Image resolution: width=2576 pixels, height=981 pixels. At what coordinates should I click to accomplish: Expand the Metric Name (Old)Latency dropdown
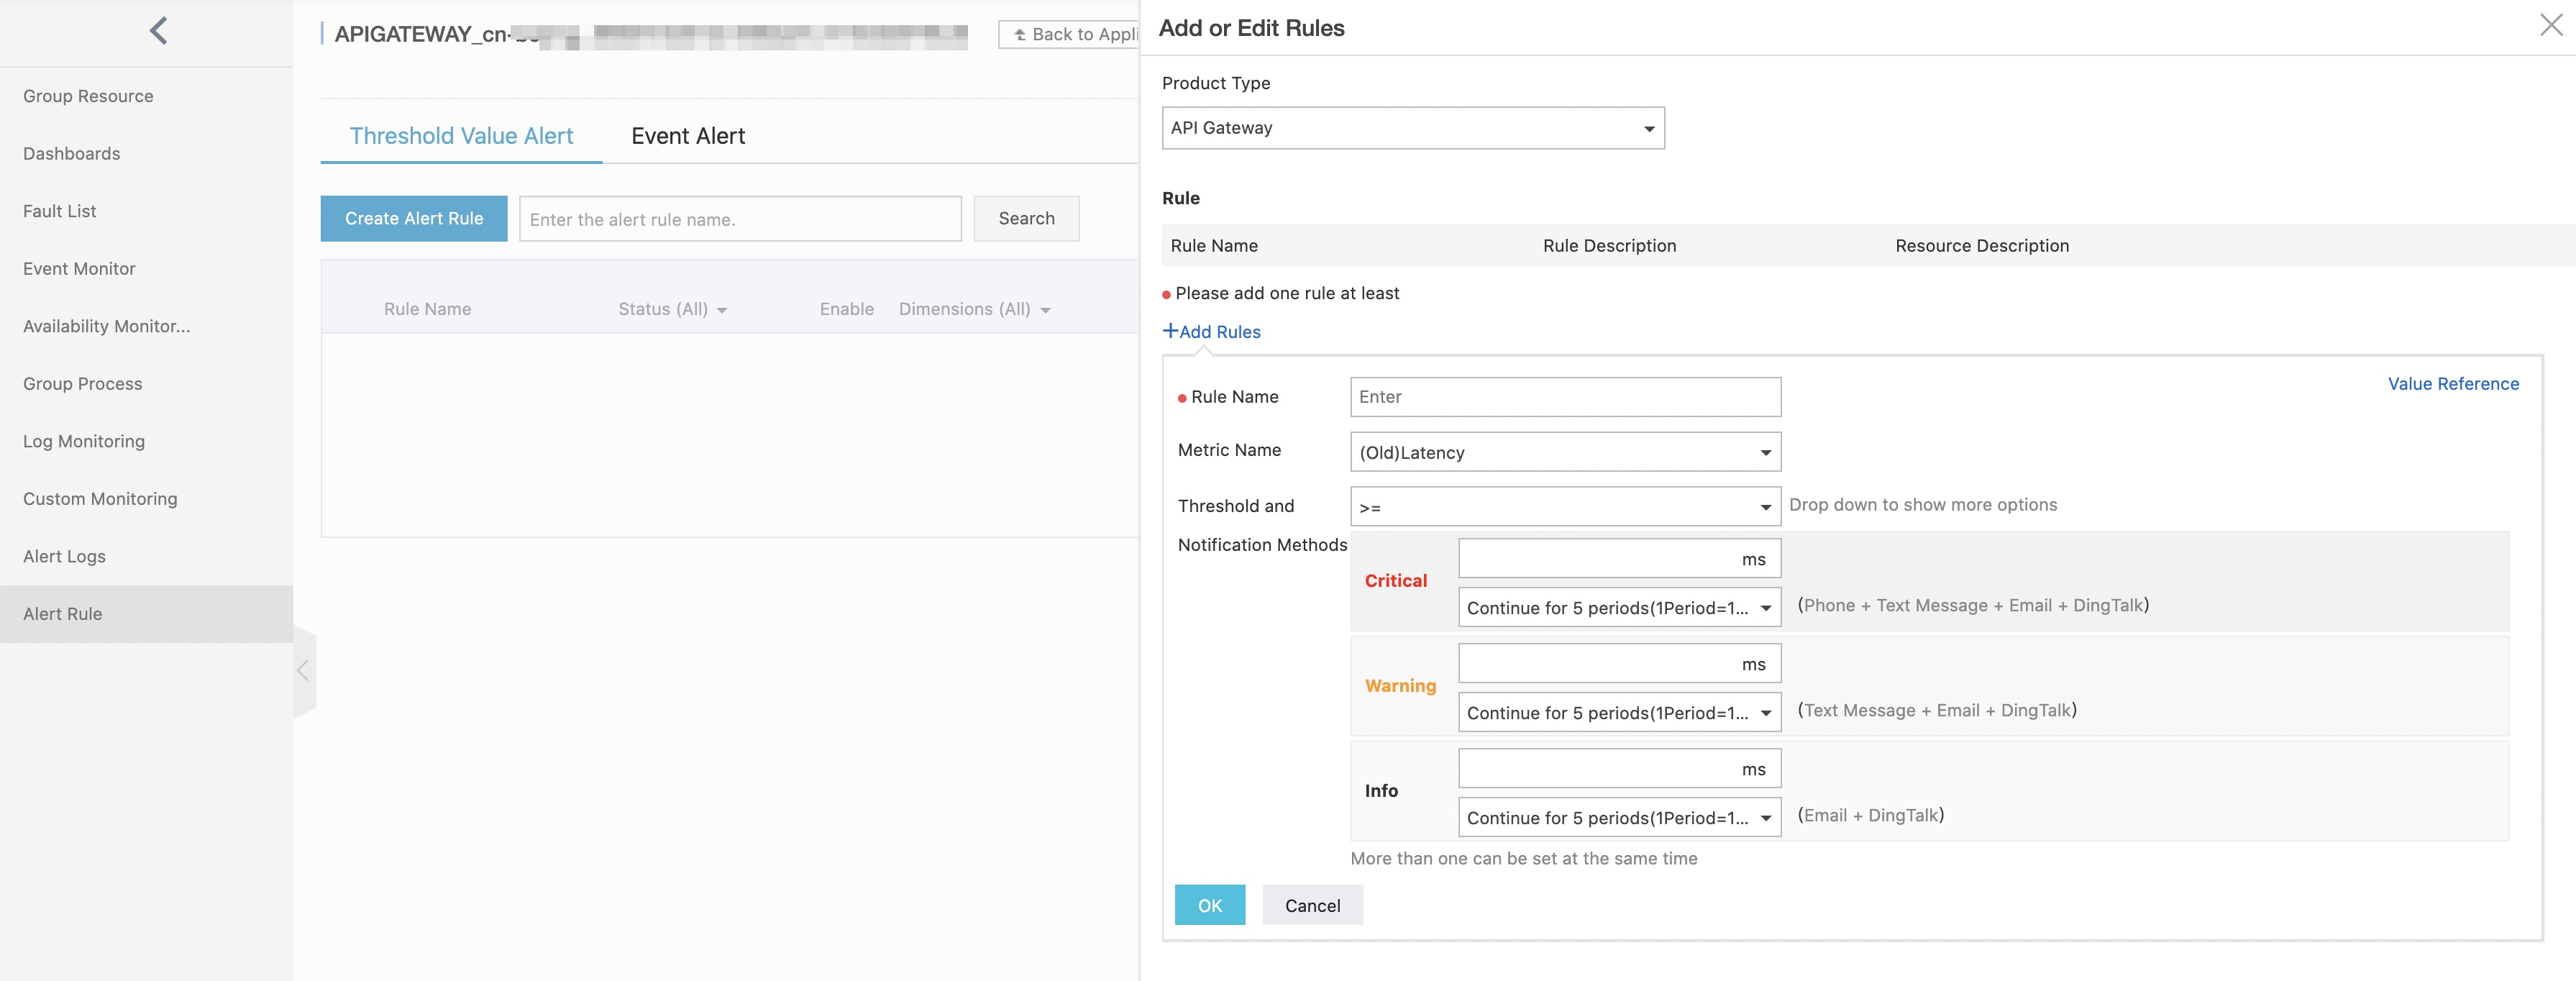pos(1564,453)
